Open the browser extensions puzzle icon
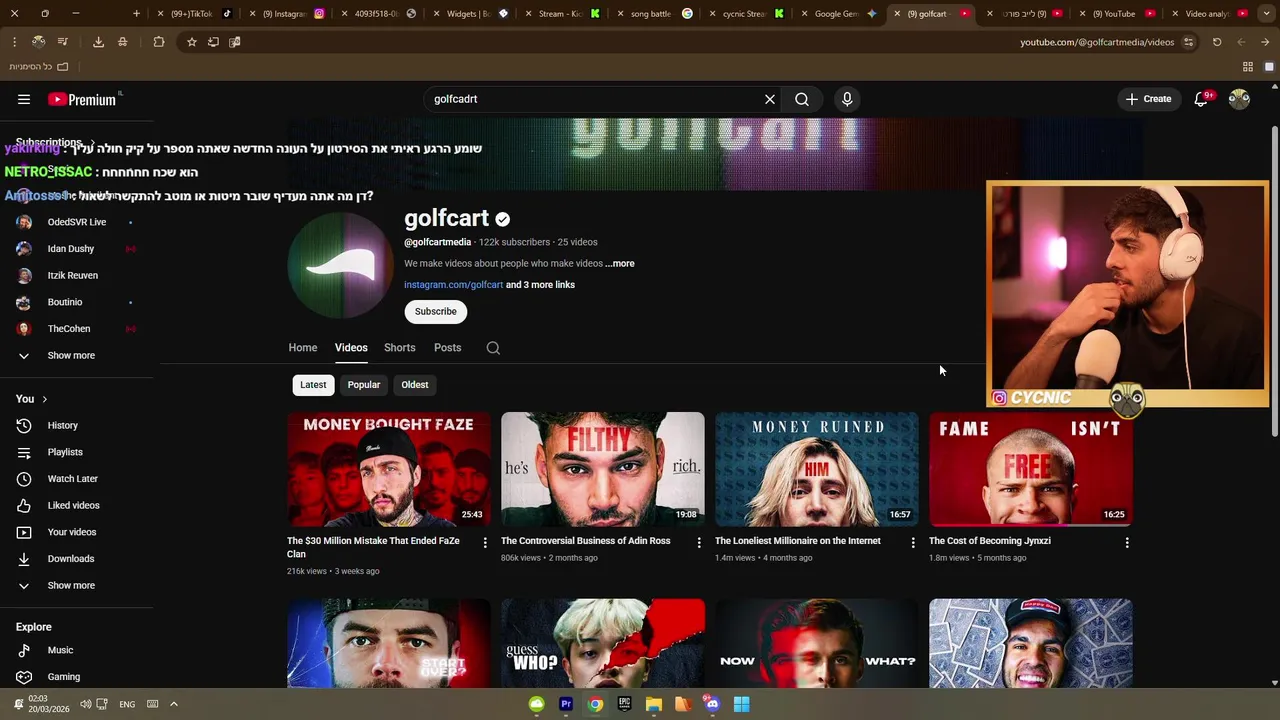This screenshot has width=1280, height=720. 159,42
